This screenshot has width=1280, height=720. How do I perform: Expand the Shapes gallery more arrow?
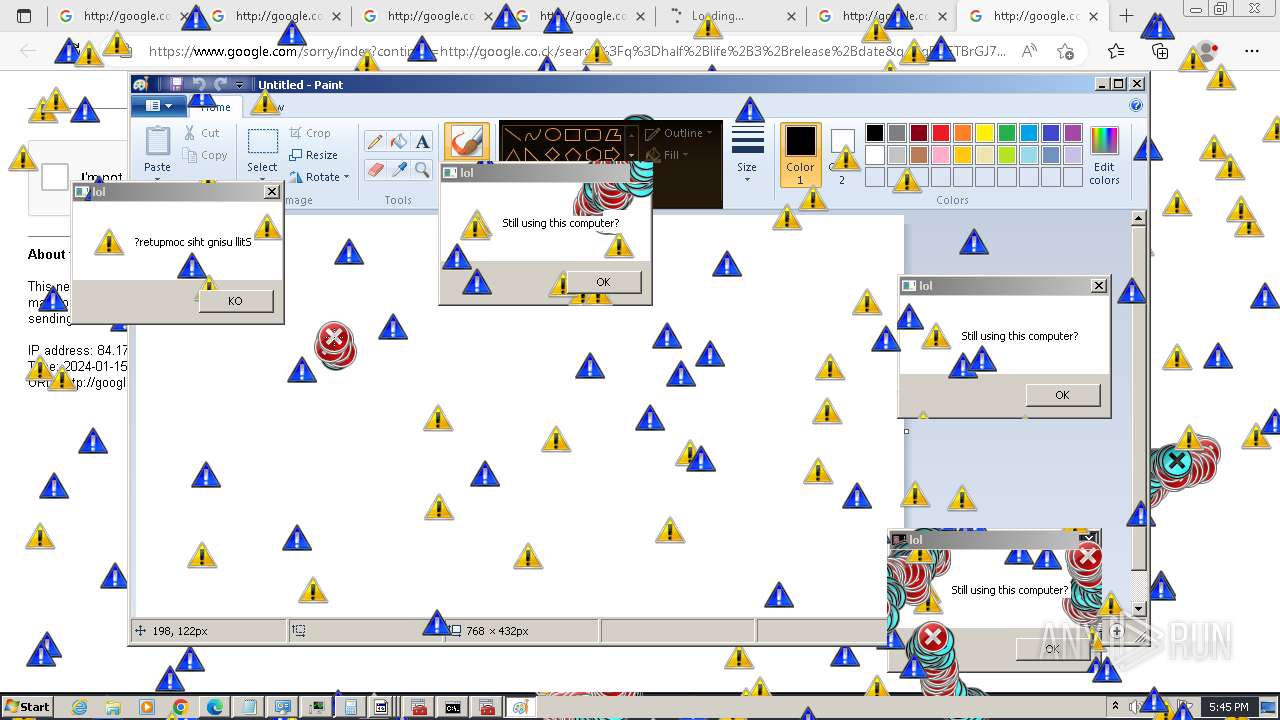[x=632, y=155]
